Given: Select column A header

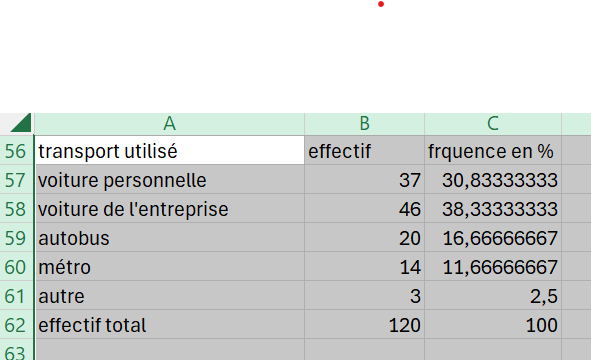Looking at the screenshot, I should (x=169, y=124).
